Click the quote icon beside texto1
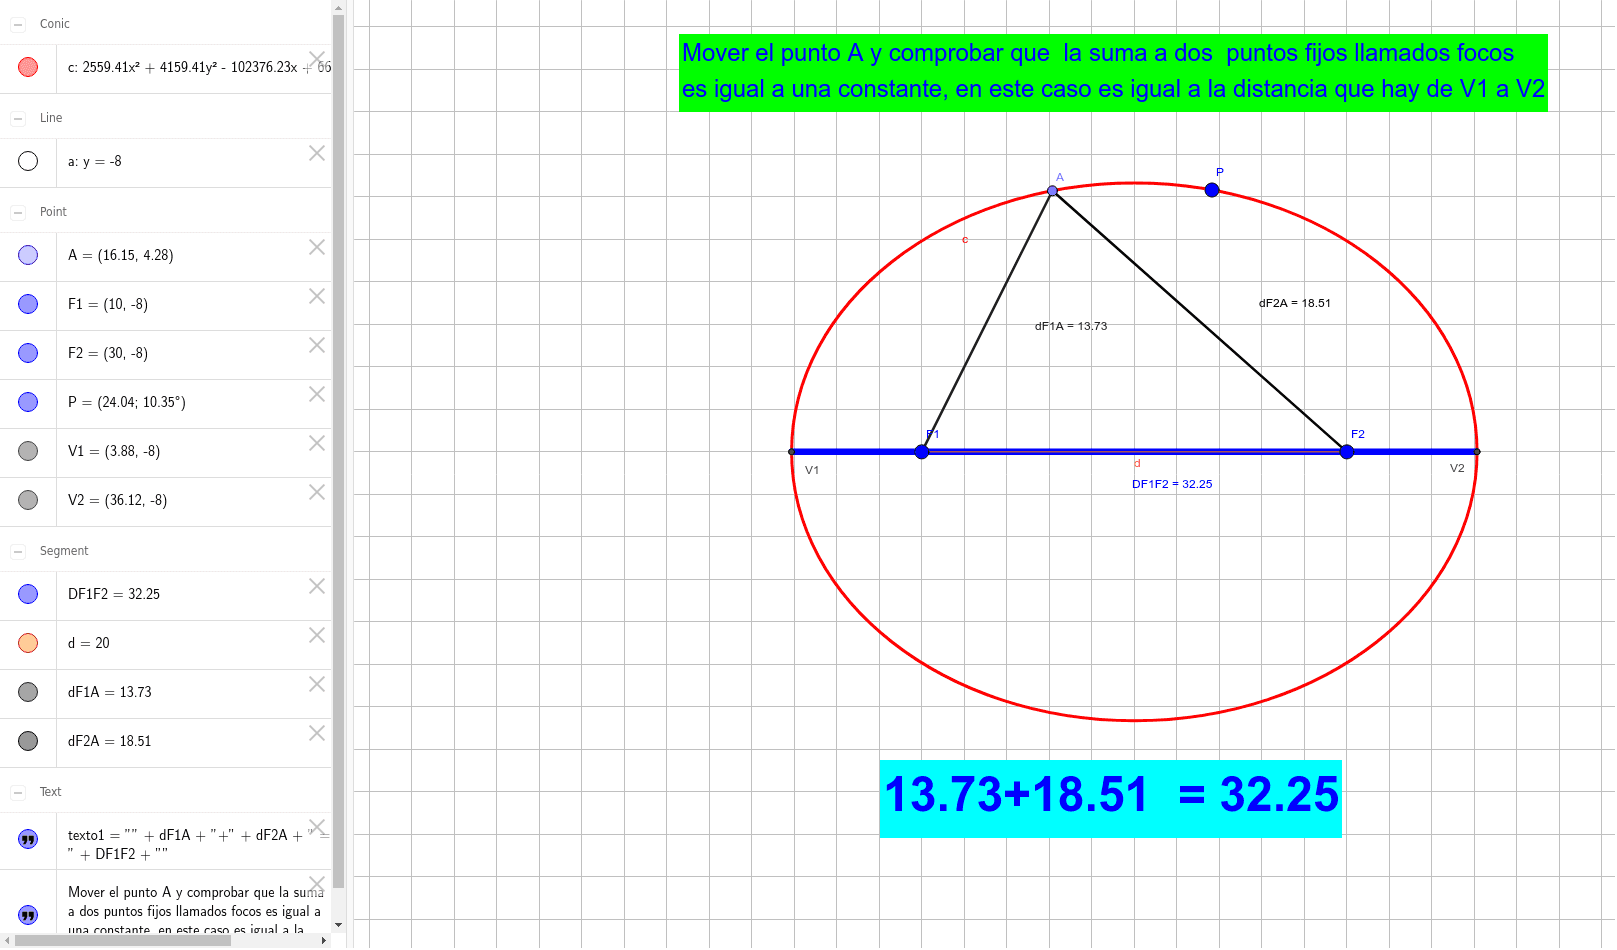Viewport: 1617px width, 950px height. click(28, 838)
